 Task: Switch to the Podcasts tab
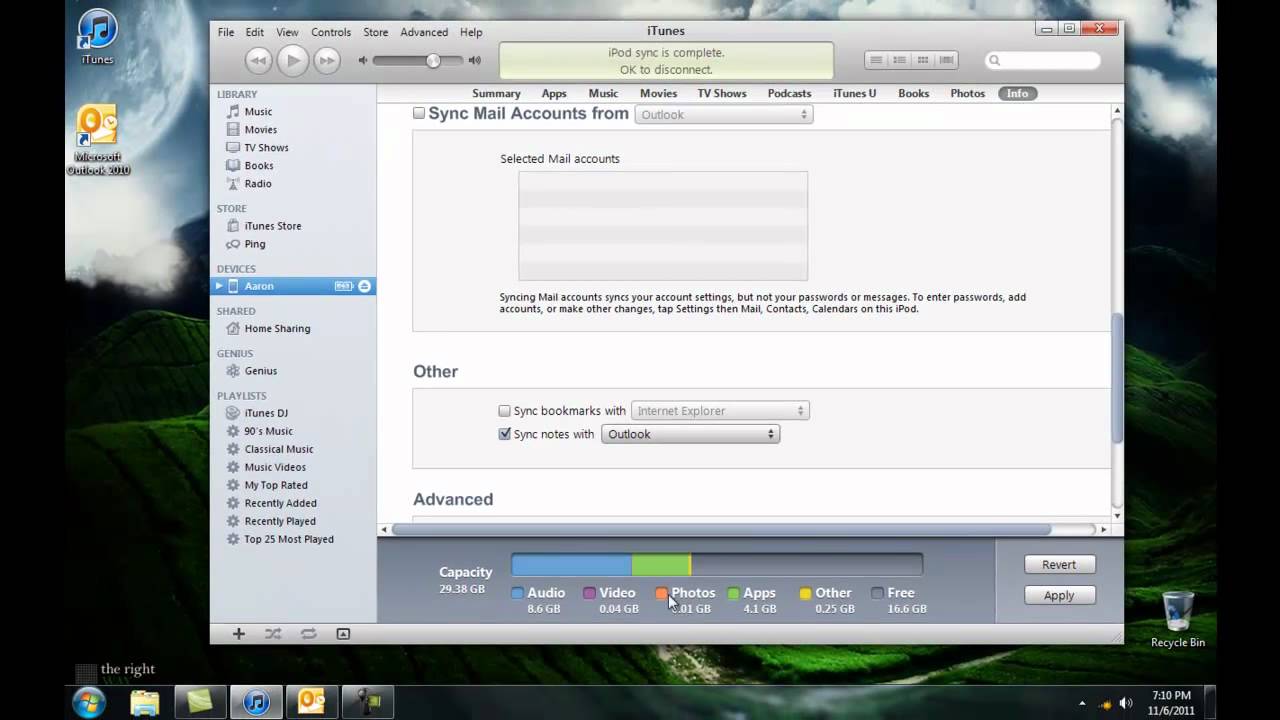click(x=789, y=94)
